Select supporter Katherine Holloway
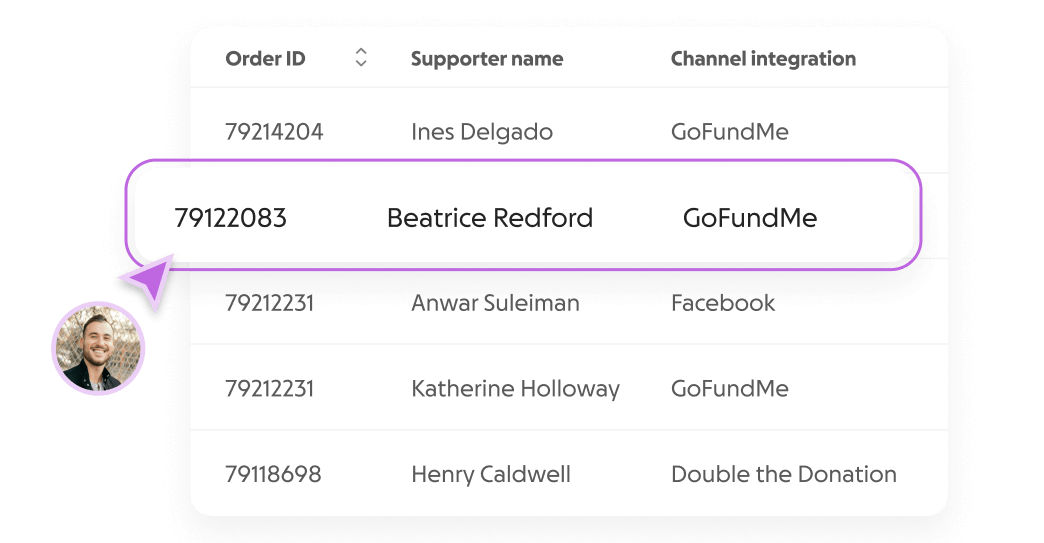 (x=515, y=388)
